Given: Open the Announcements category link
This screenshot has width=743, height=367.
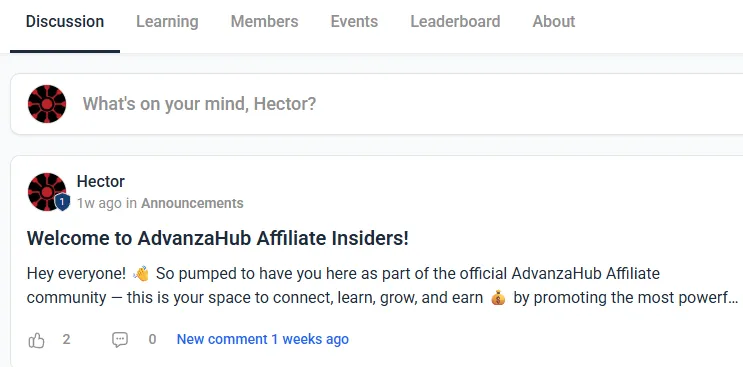Looking at the screenshot, I should click(192, 203).
